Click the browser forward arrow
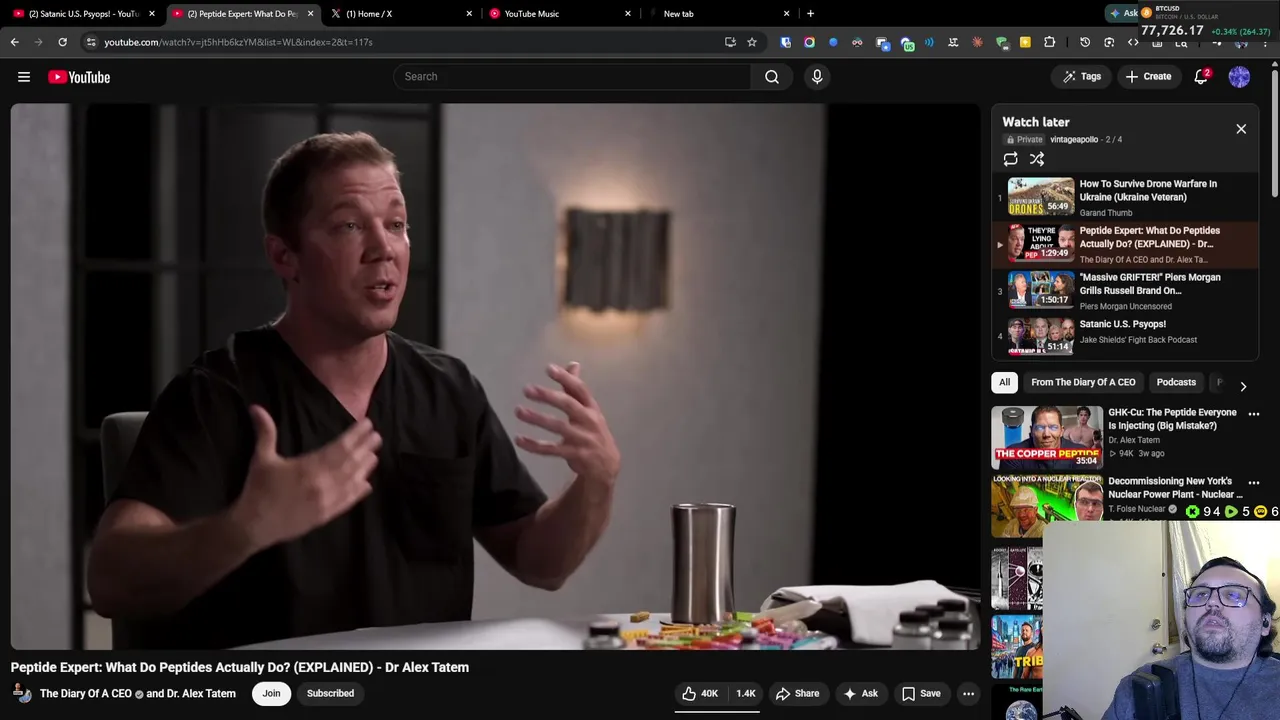Viewport: 1280px width, 720px height. tap(39, 42)
